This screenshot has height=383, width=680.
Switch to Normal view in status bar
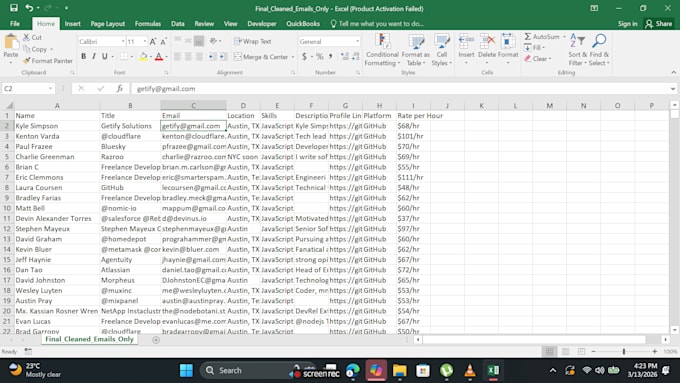click(549, 351)
